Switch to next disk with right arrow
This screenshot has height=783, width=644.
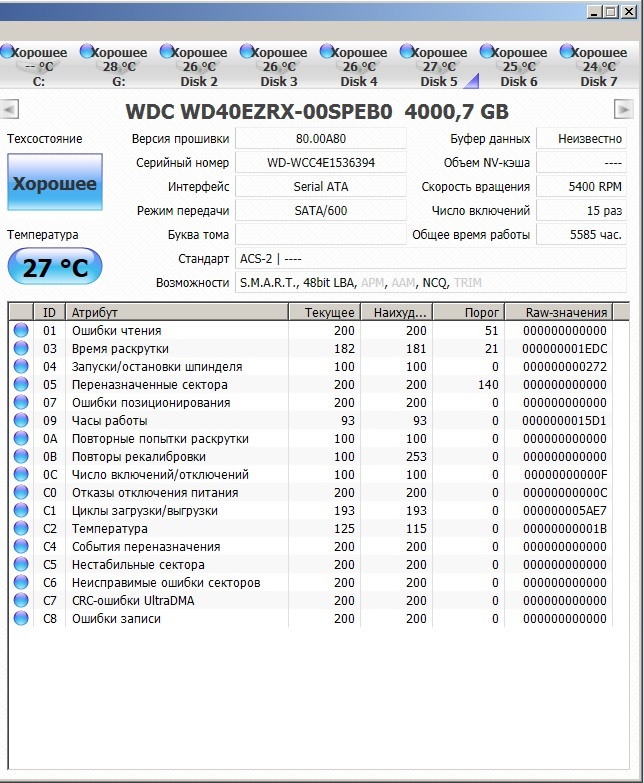click(624, 109)
